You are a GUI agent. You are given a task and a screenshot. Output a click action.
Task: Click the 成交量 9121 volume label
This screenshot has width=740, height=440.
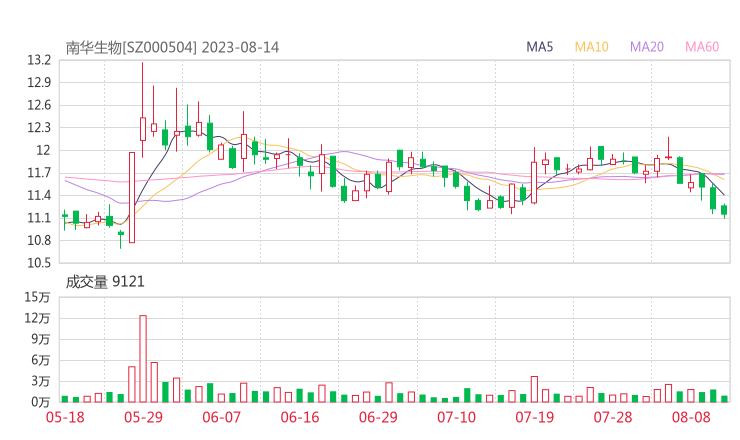(105, 282)
